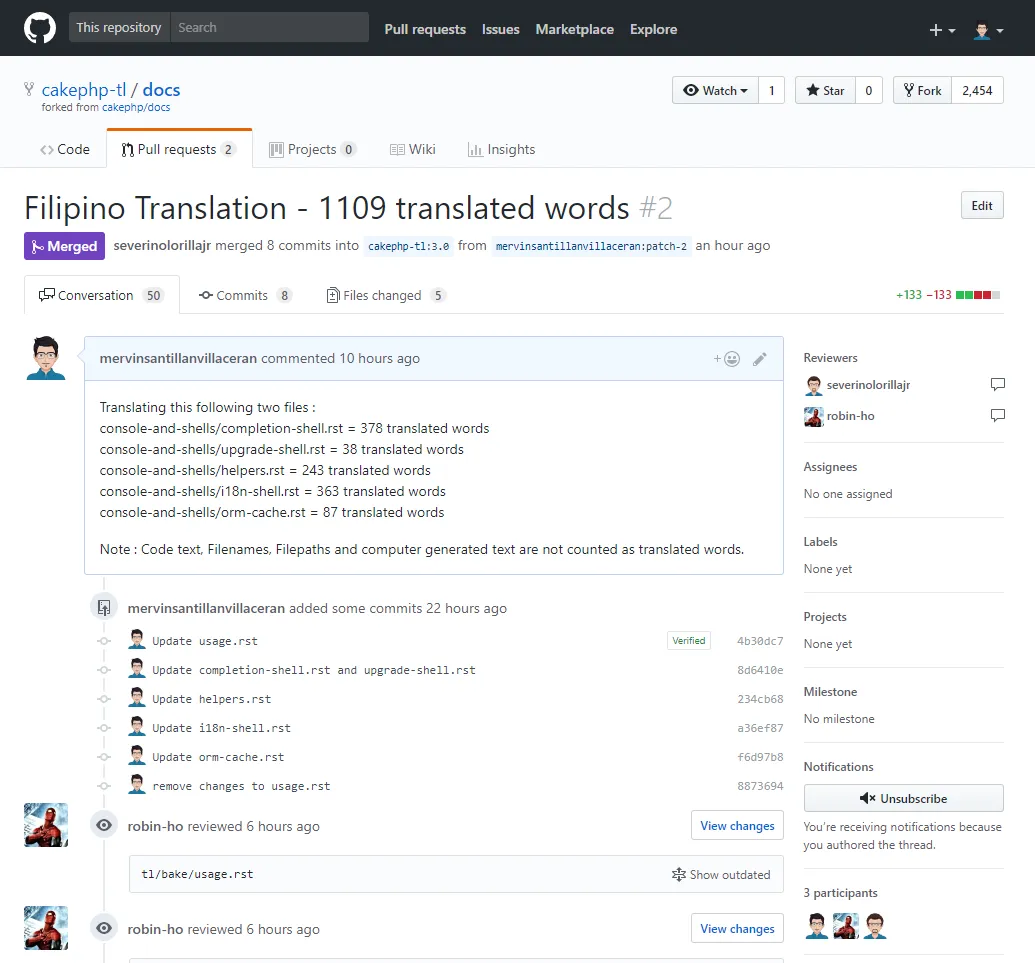The width and height of the screenshot is (1035, 963).
Task: Click the severinolorillajr reviewer avatar
Action: (x=813, y=385)
